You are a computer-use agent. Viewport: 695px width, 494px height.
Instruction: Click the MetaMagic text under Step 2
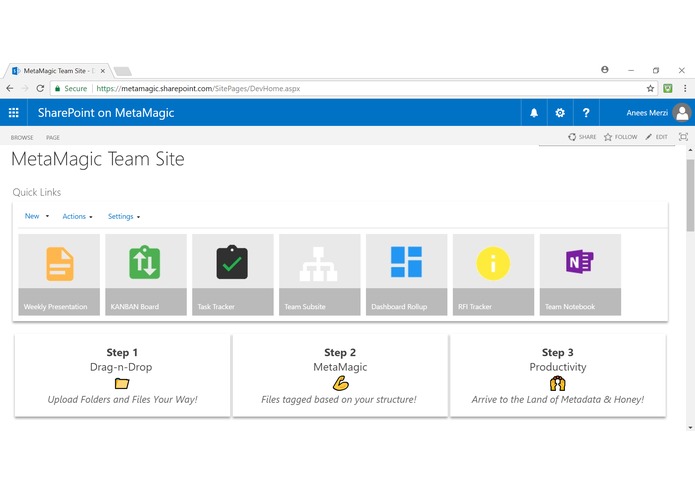[x=340, y=367]
